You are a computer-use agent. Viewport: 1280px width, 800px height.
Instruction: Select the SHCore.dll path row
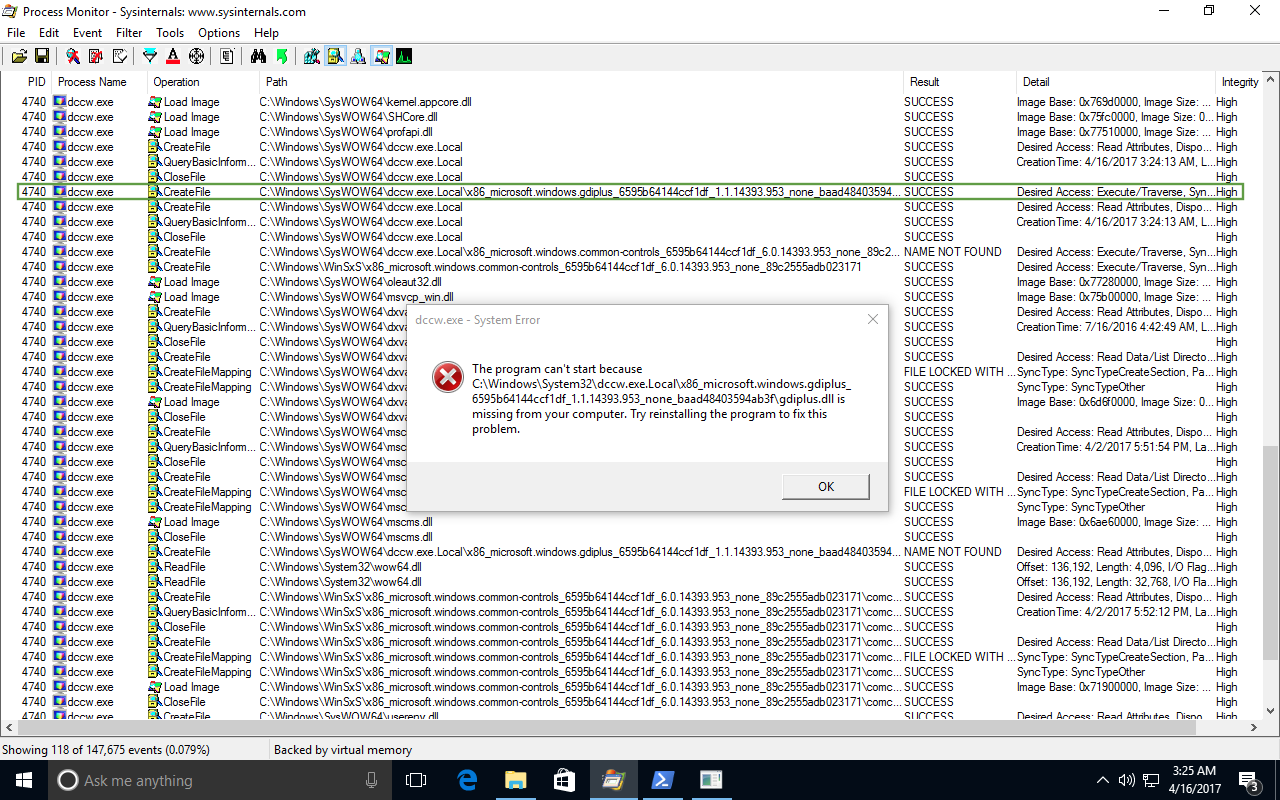click(x=630, y=117)
